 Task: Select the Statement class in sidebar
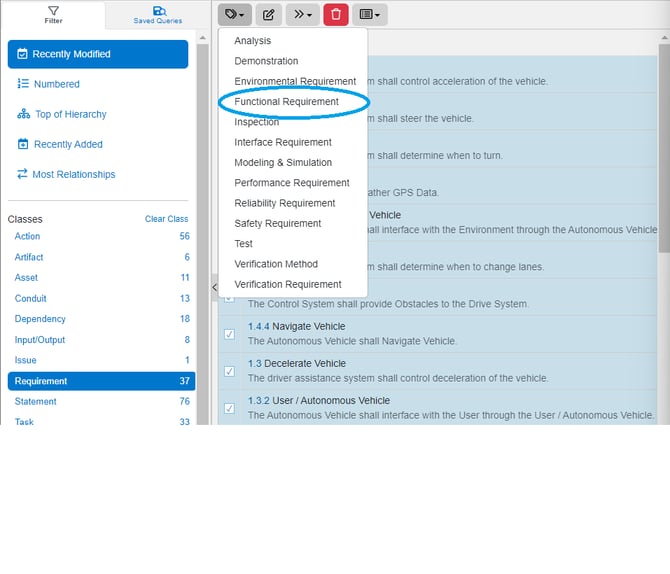pos(36,401)
